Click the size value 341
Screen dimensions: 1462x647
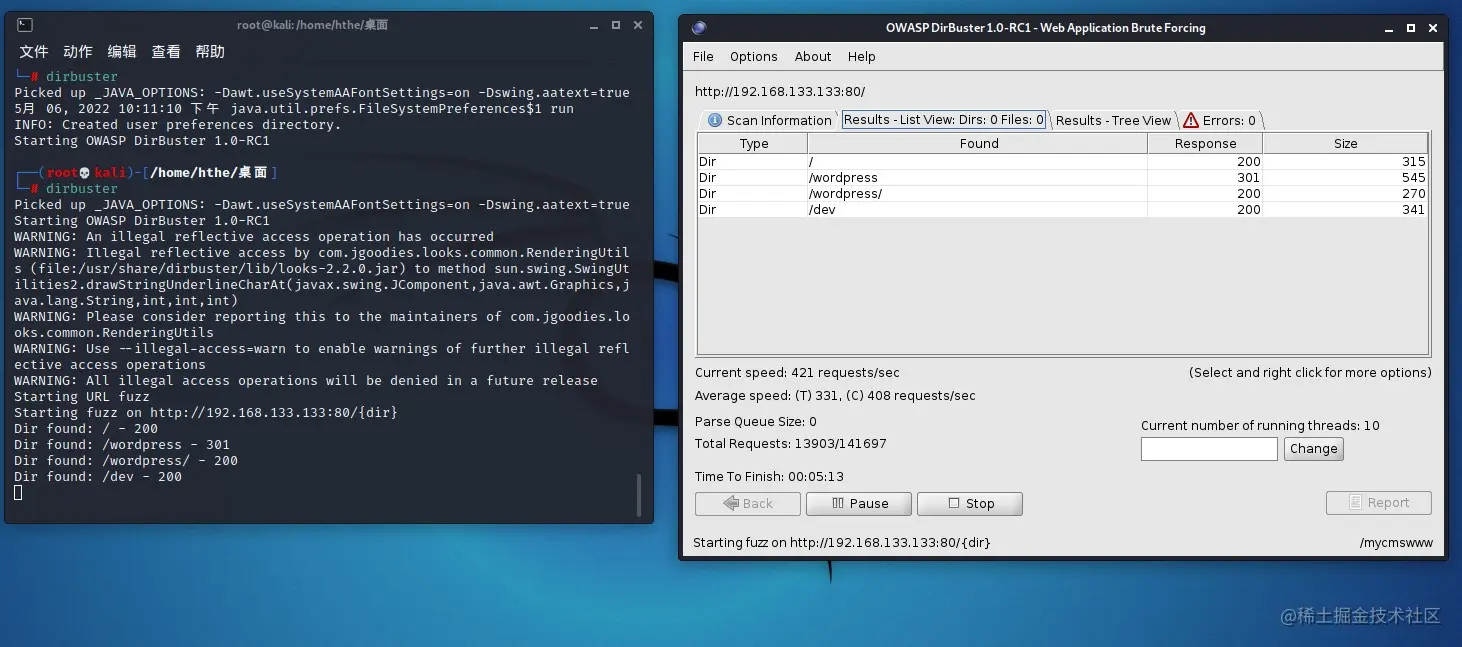pos(1413,209)
